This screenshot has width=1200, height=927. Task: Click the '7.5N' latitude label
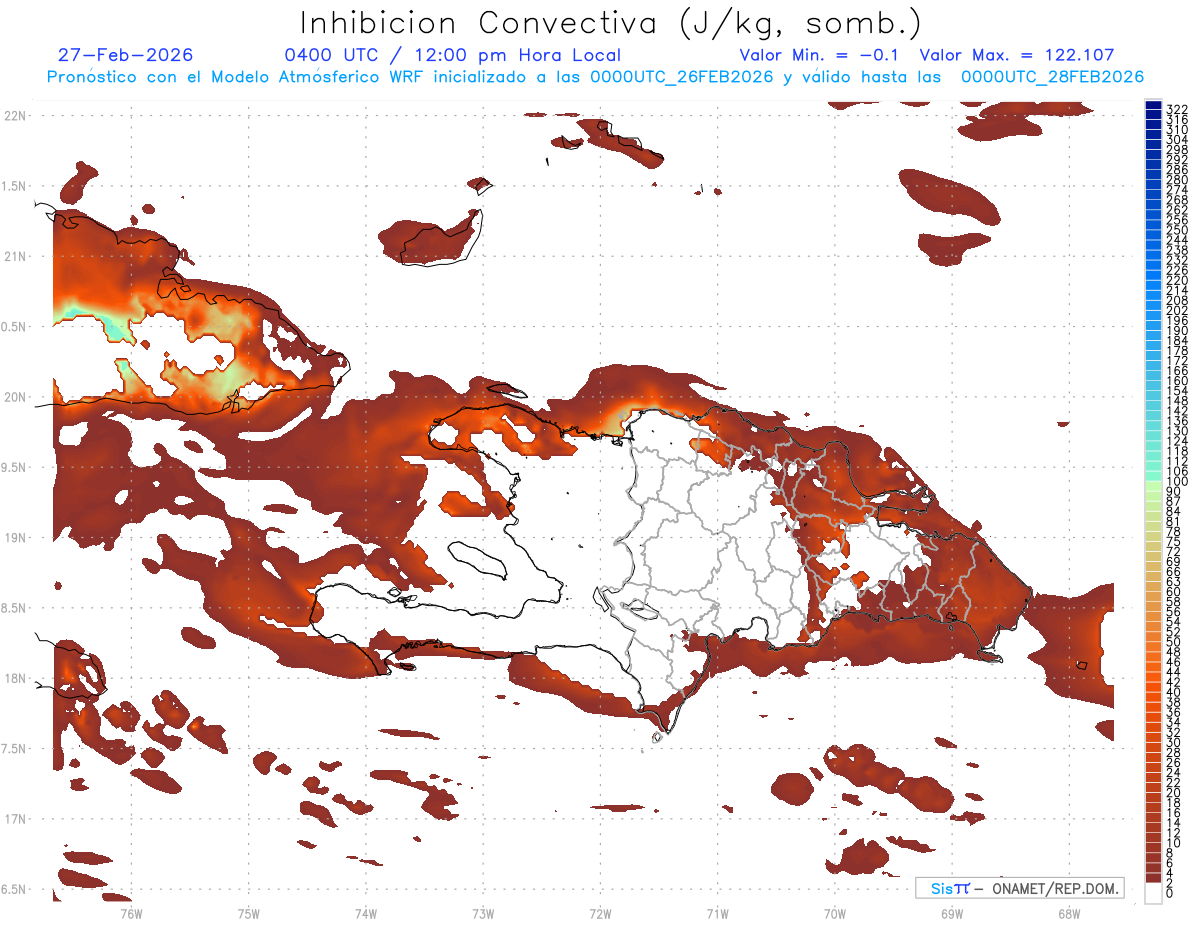coord(14,749)
